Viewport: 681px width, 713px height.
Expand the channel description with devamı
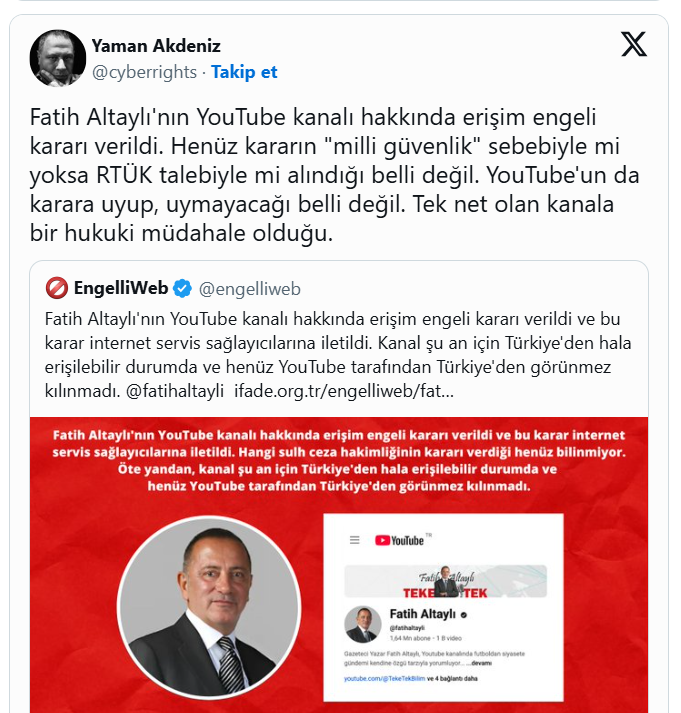(481, 663)
